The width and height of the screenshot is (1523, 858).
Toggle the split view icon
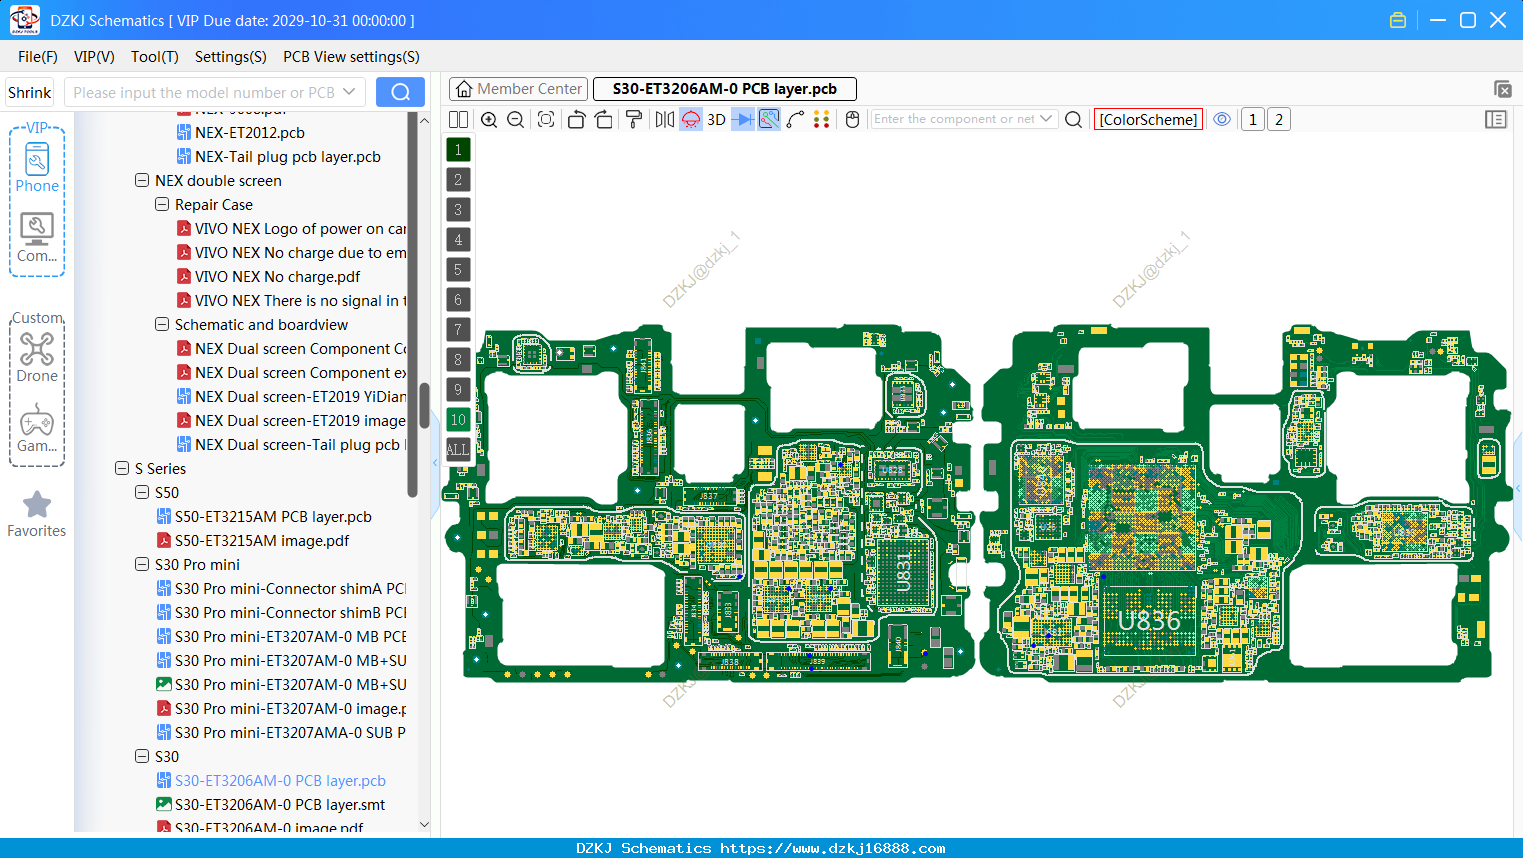pyautogui.click(x=458, y=119)
